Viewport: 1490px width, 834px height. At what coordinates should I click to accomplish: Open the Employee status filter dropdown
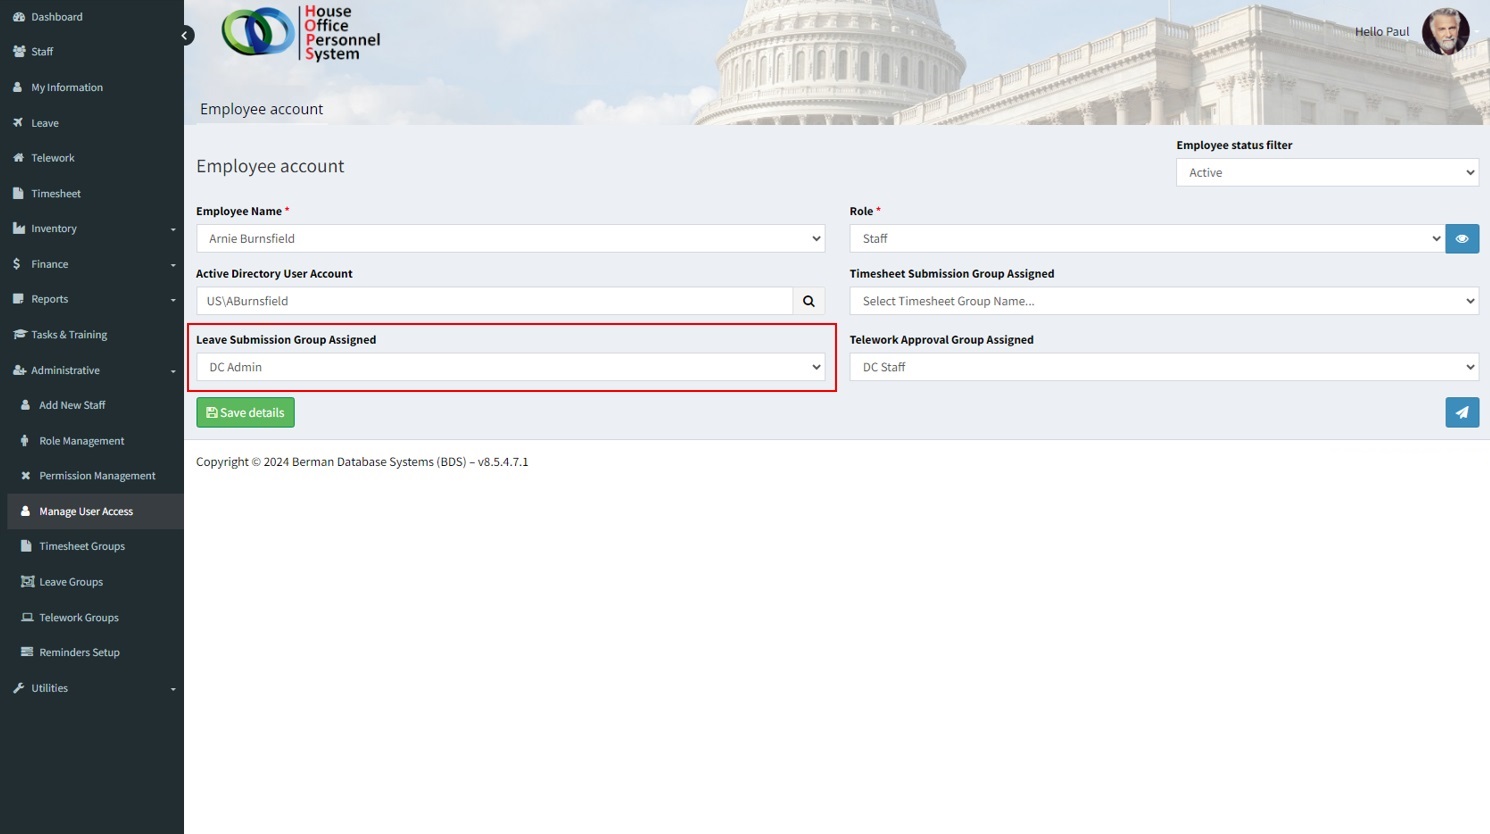tap(1326, 173)
